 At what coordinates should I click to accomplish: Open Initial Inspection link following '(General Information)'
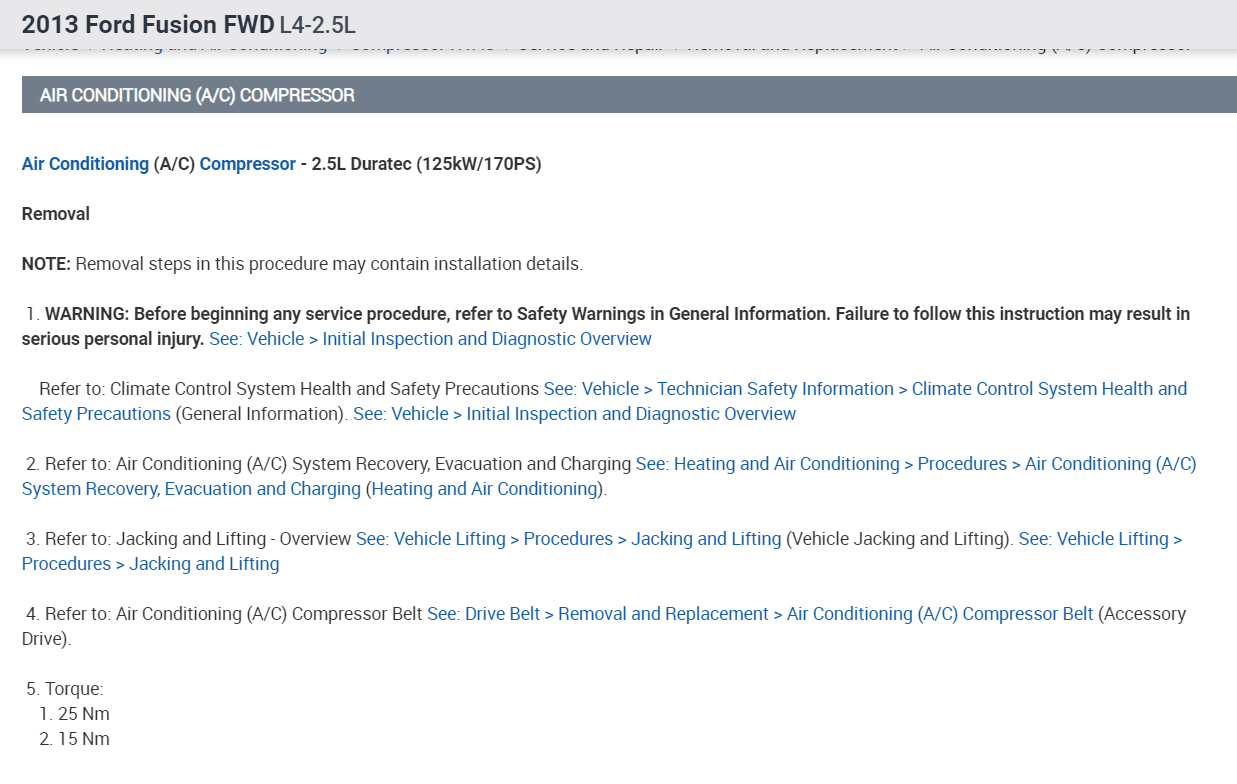(x=575, y=414)
